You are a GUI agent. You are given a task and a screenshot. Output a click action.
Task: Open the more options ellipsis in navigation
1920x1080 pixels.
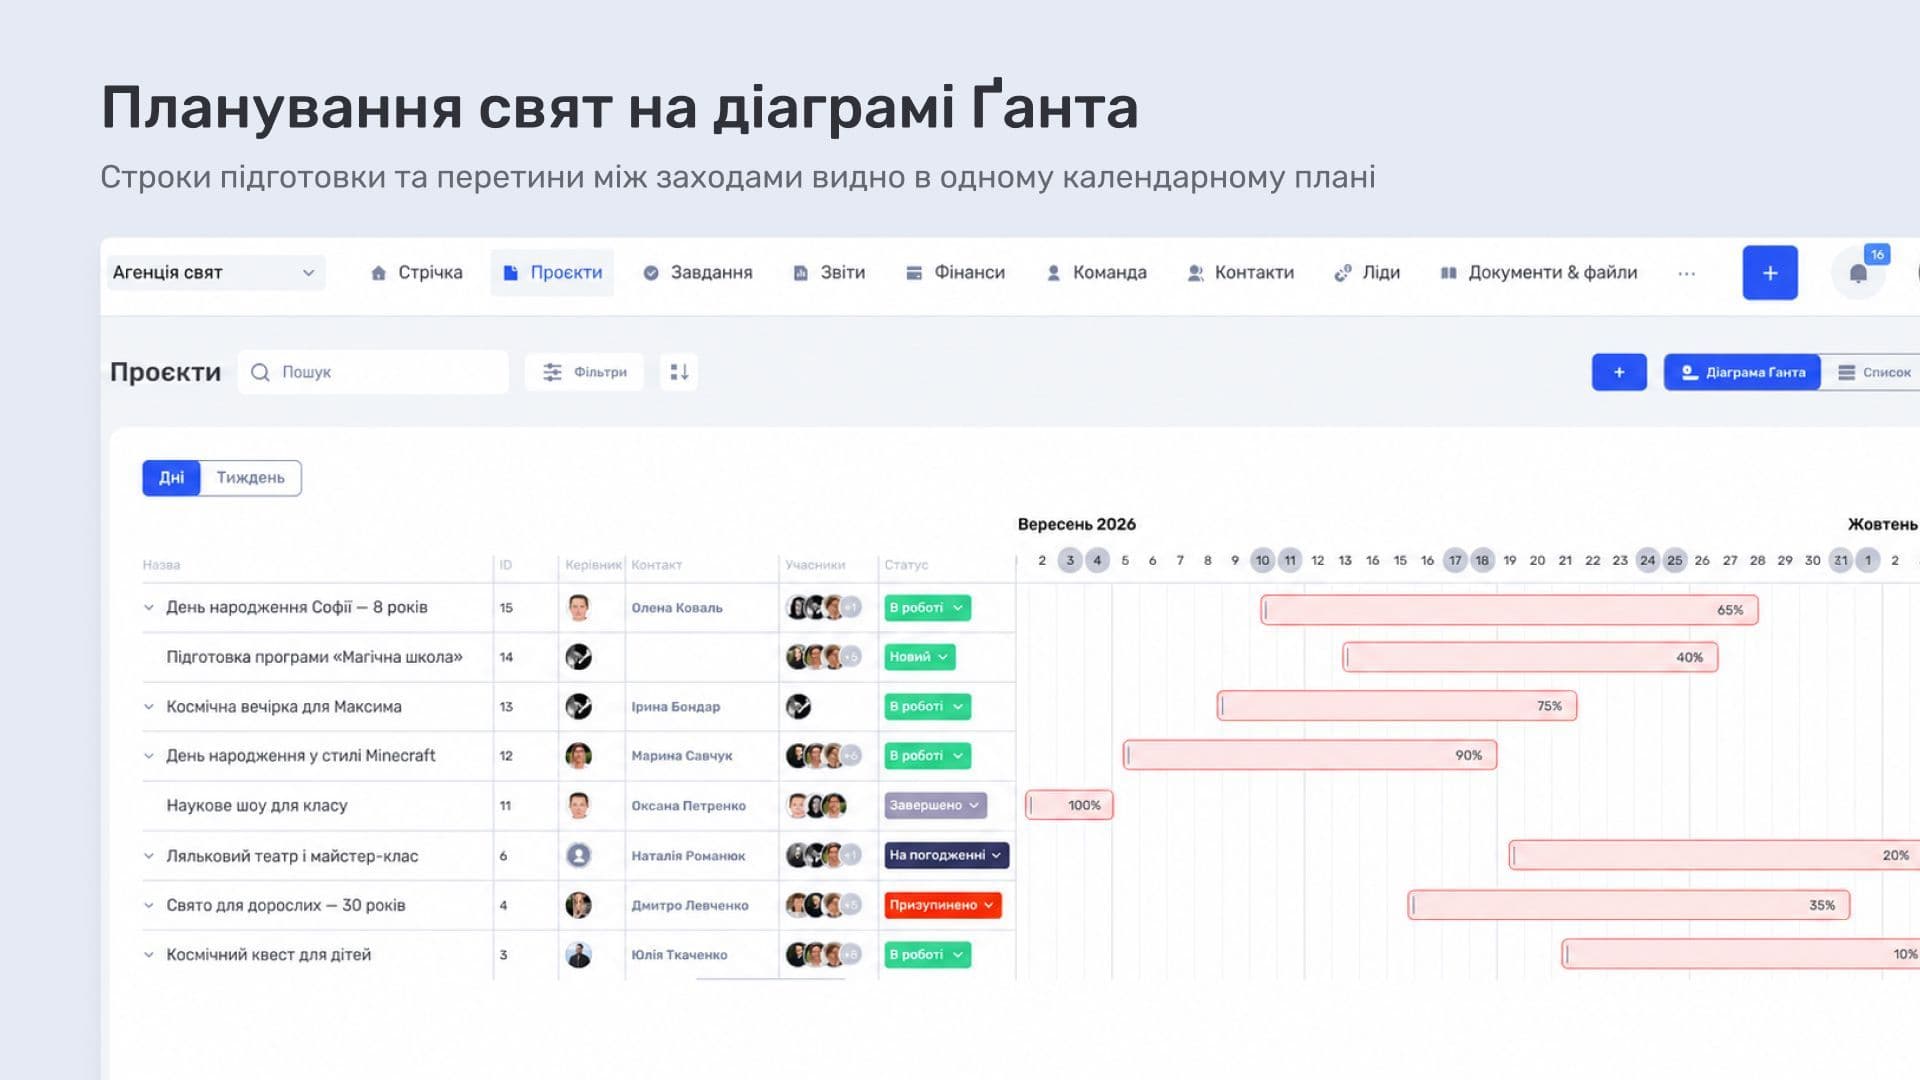coord(1687,273)
